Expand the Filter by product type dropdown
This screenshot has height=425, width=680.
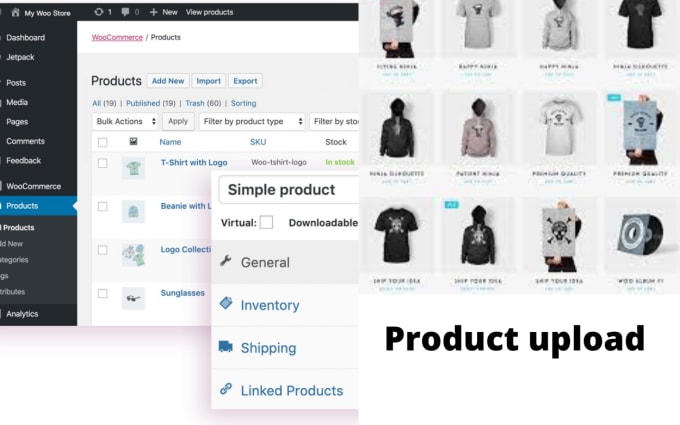(252, 121)
